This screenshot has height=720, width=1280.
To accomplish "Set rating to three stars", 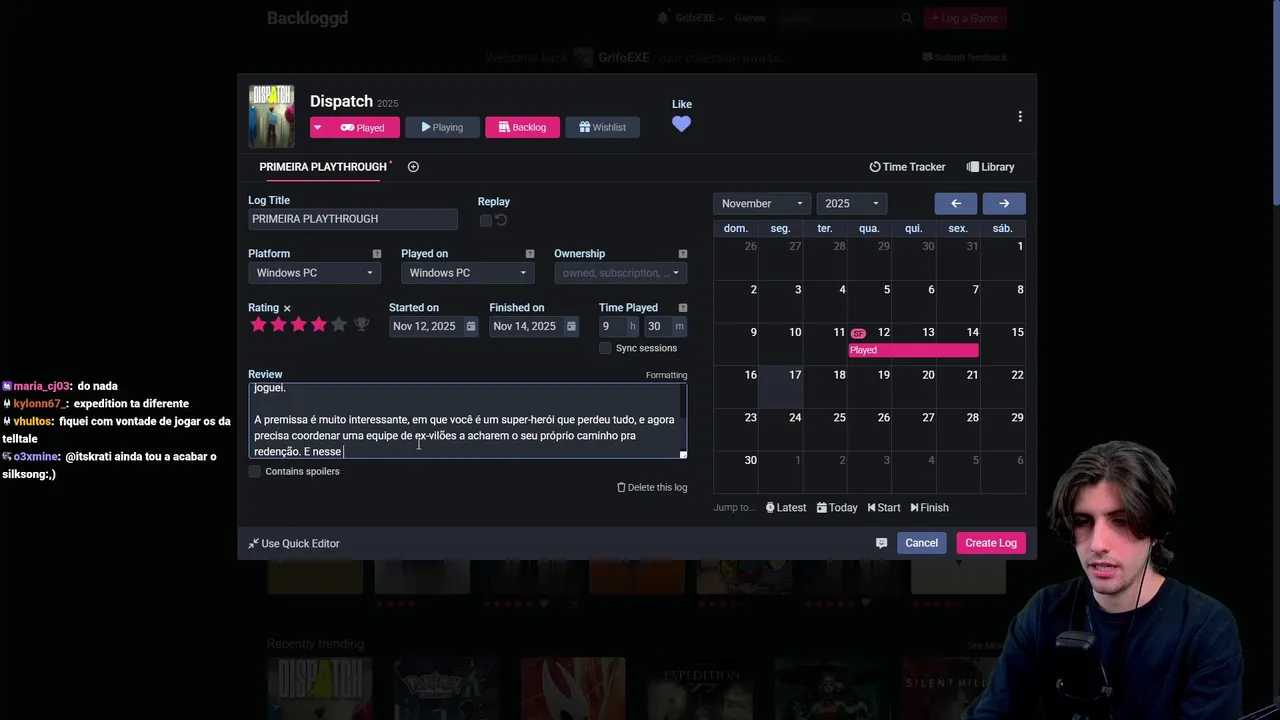I will (298, 325).
